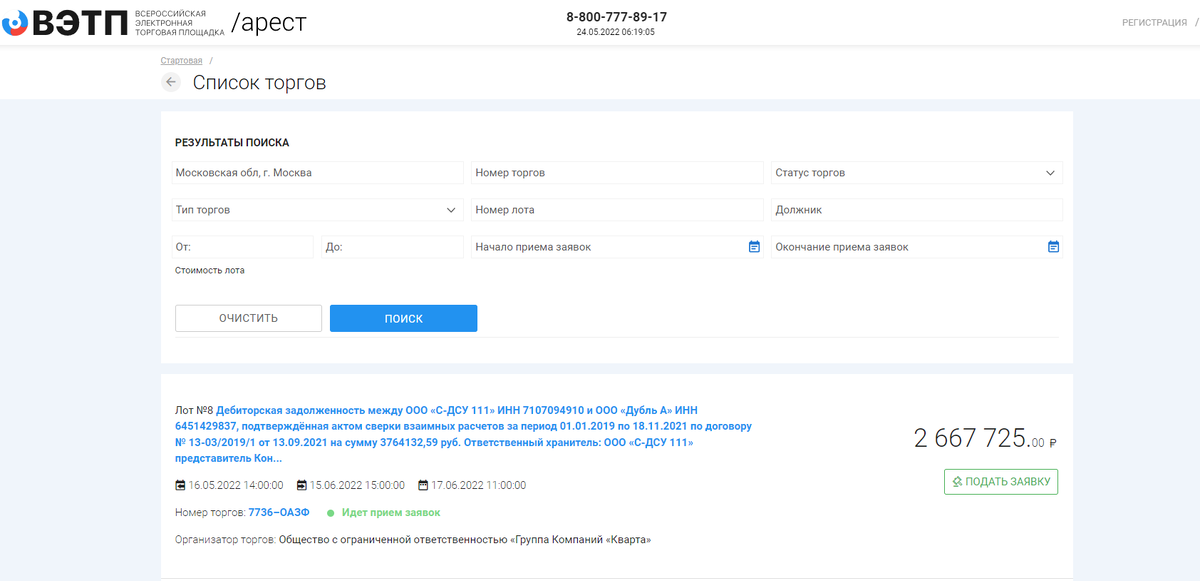1200x581 pixels.
Task: Click the calendar icon beside 17.06.2022 11:00:00
Action: point(423,485)
